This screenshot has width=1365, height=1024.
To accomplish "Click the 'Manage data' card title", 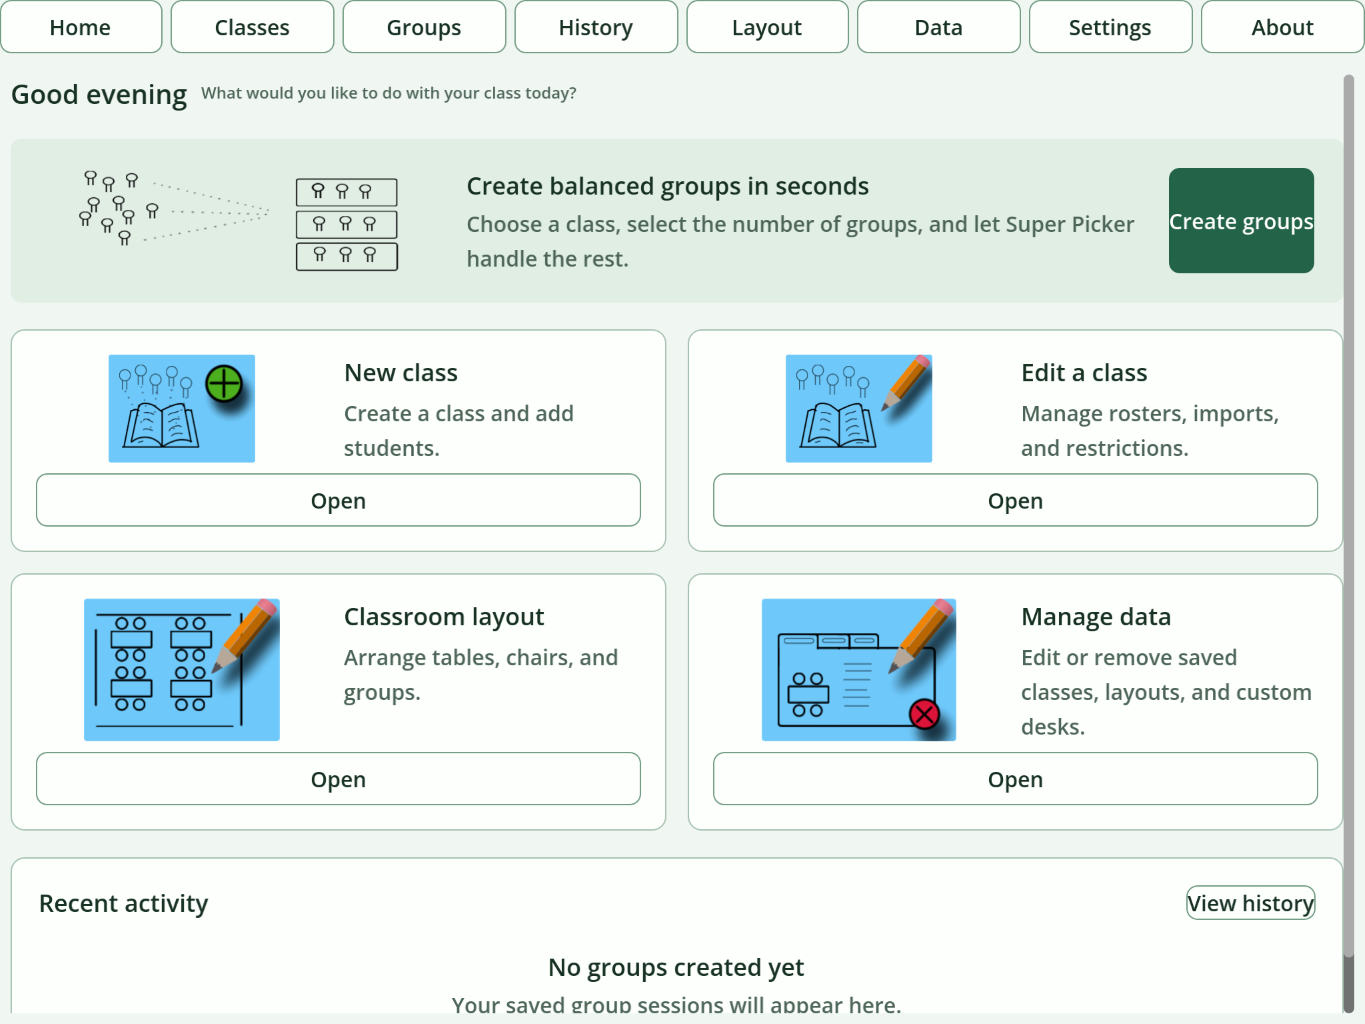I will (x=1096, y=617).
